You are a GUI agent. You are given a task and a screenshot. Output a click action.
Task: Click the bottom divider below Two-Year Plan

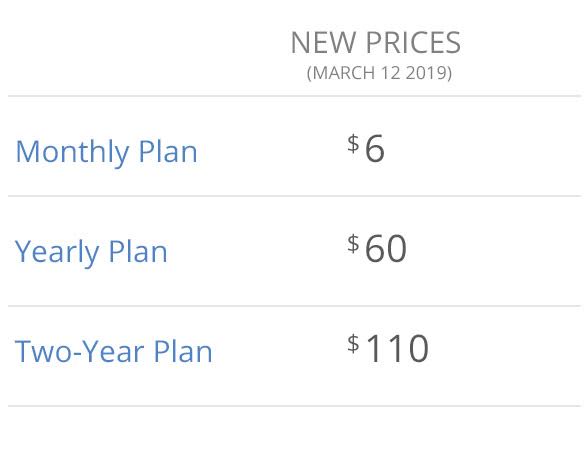[x=294, y=406]
